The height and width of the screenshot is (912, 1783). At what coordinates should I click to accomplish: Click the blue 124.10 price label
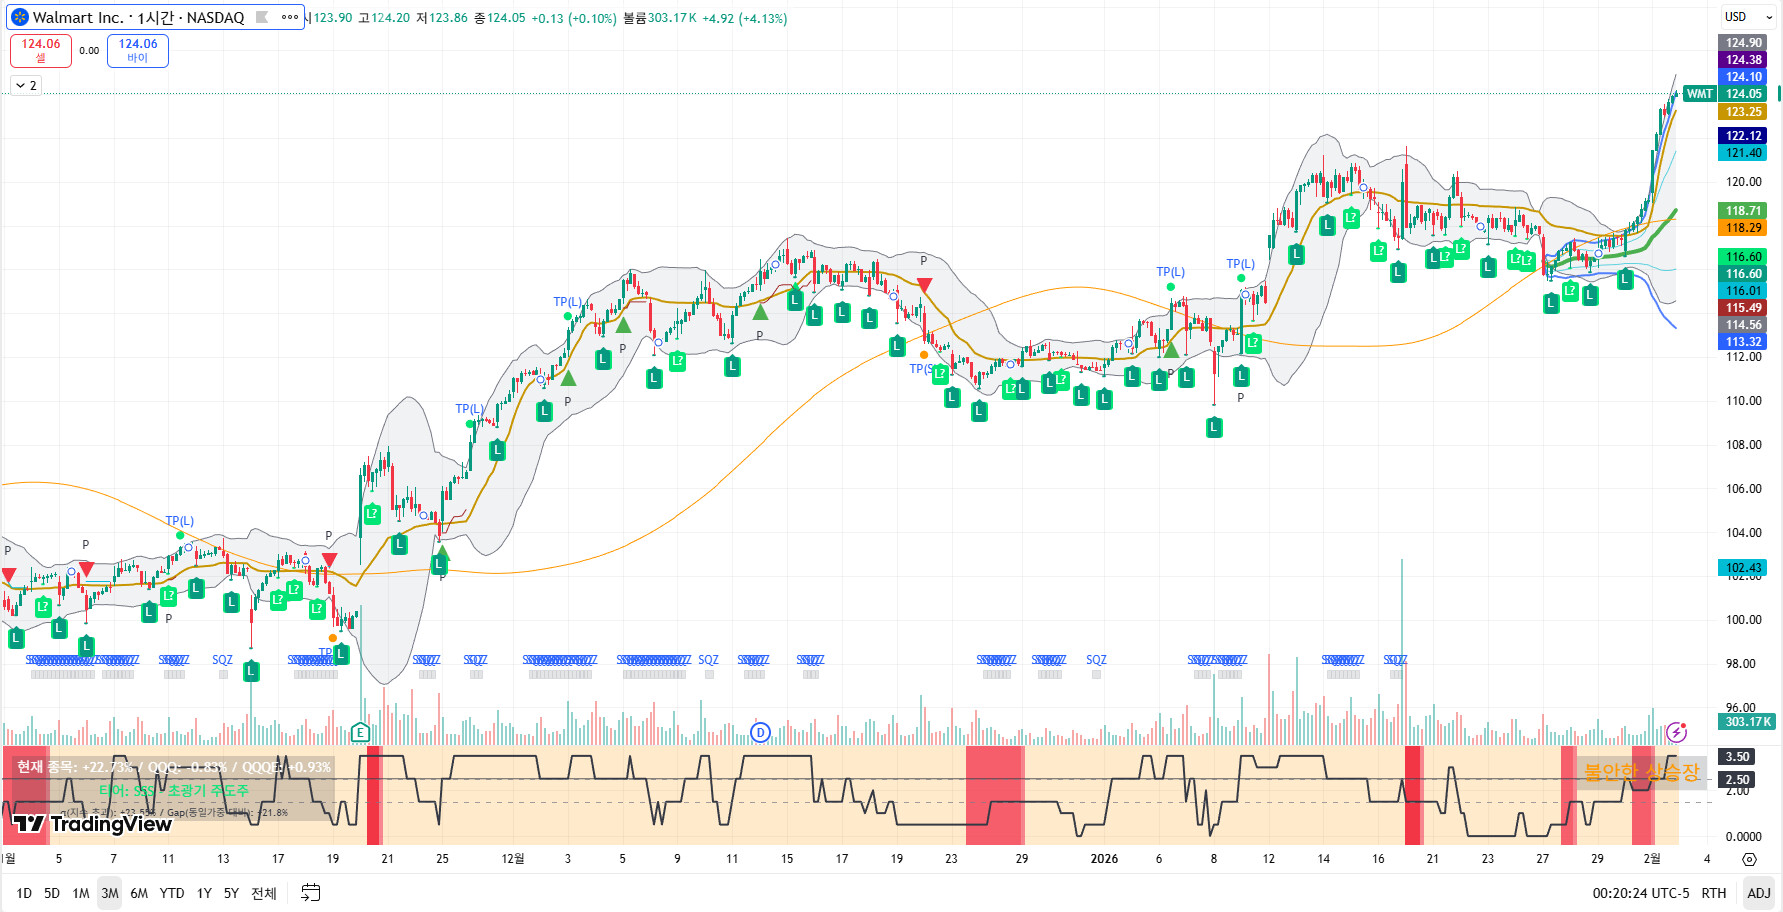[x=1743, y=77]
